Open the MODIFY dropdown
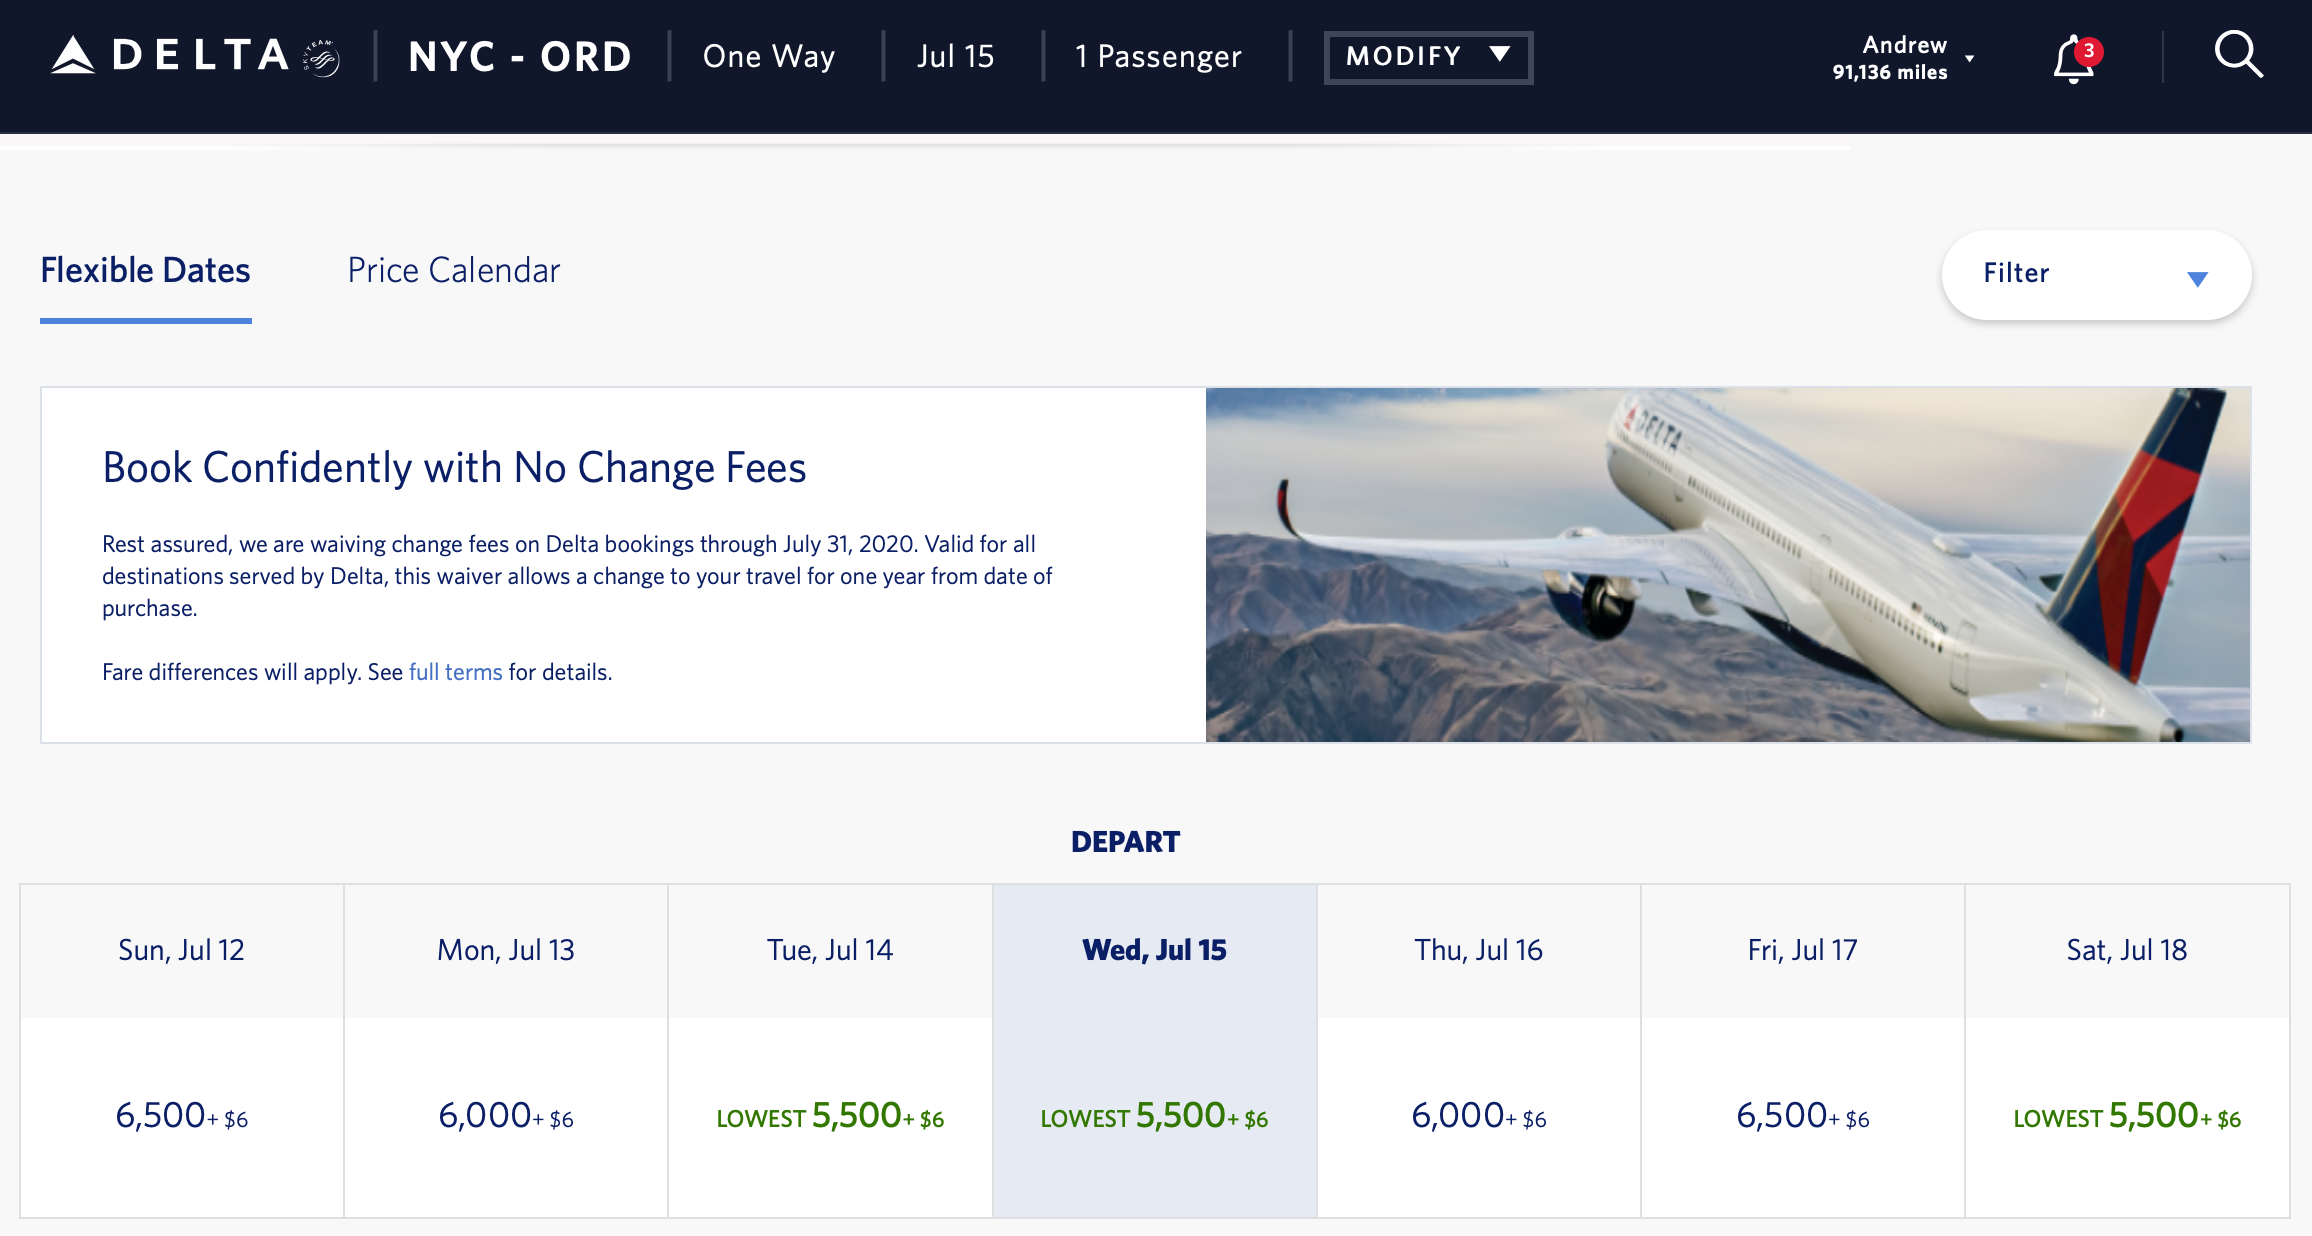This screenshot has height=1236, width=2312. tap(1427, 57)
